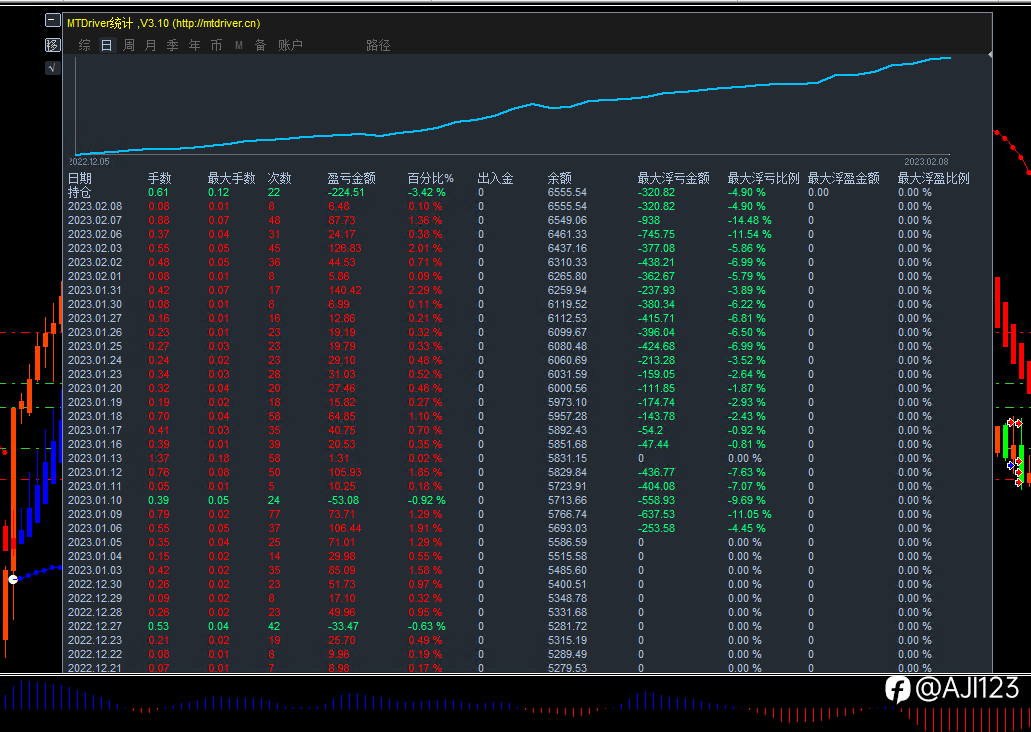Click the 2023.02.06 date cell

[x=95, y=234]
